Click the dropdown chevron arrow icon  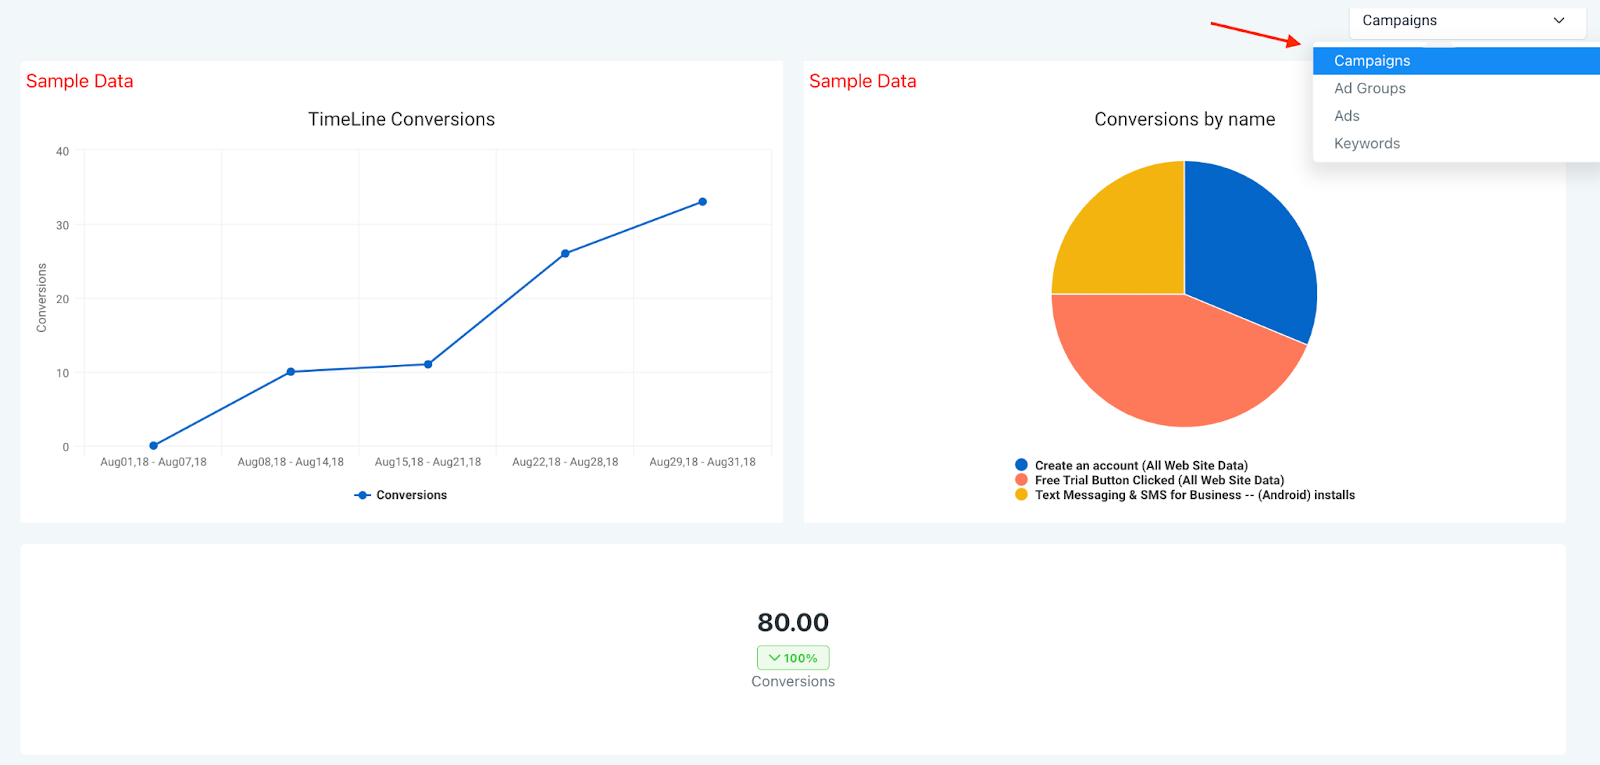[x=1559, y=21]
